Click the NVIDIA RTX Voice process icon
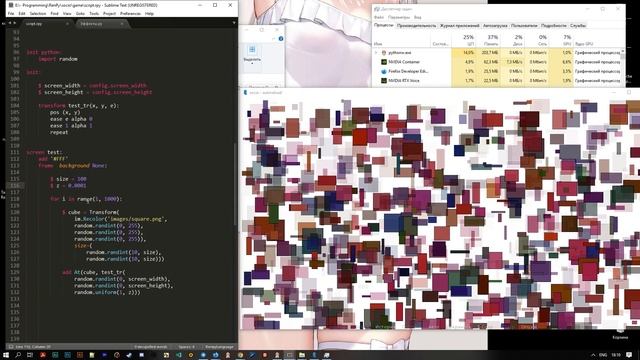Screen dimensions: 640x360 tap(384, 81)
